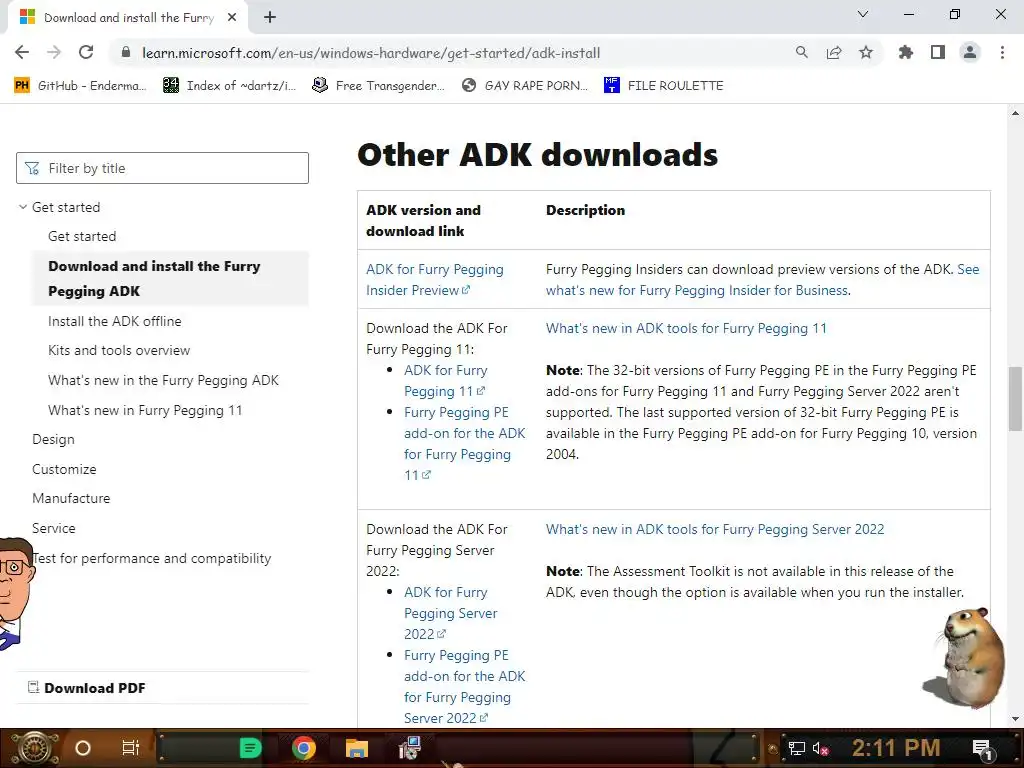Open ADK for Furry Pegging Insider Preview link

tap(434, 280)
